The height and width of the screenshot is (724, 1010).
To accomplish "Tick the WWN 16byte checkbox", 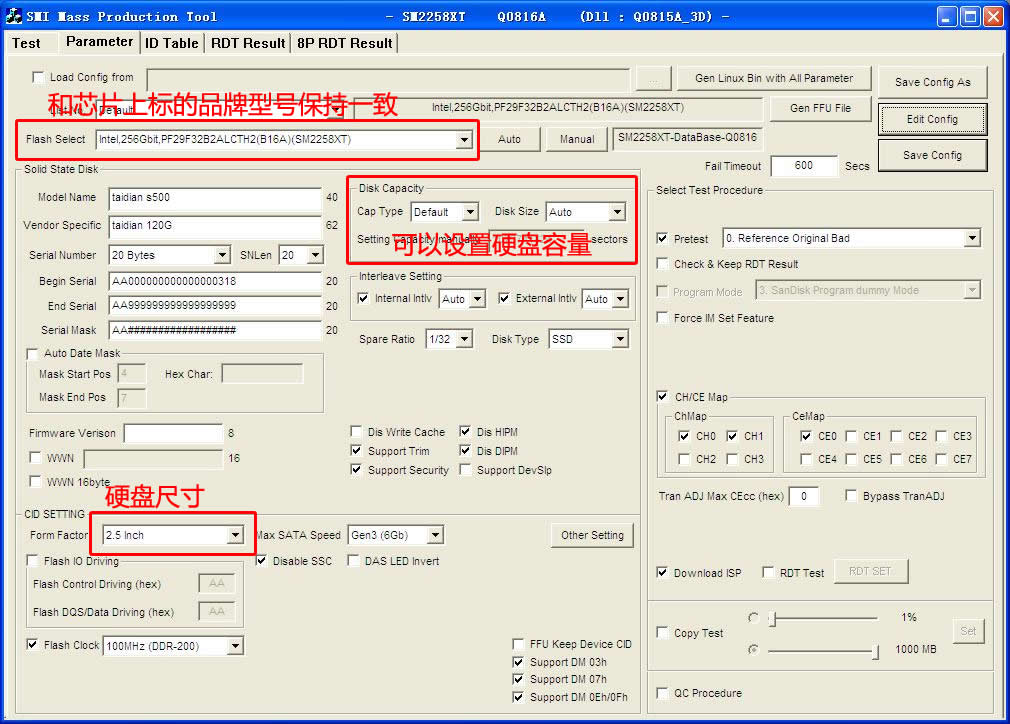I will coord(35,481).
